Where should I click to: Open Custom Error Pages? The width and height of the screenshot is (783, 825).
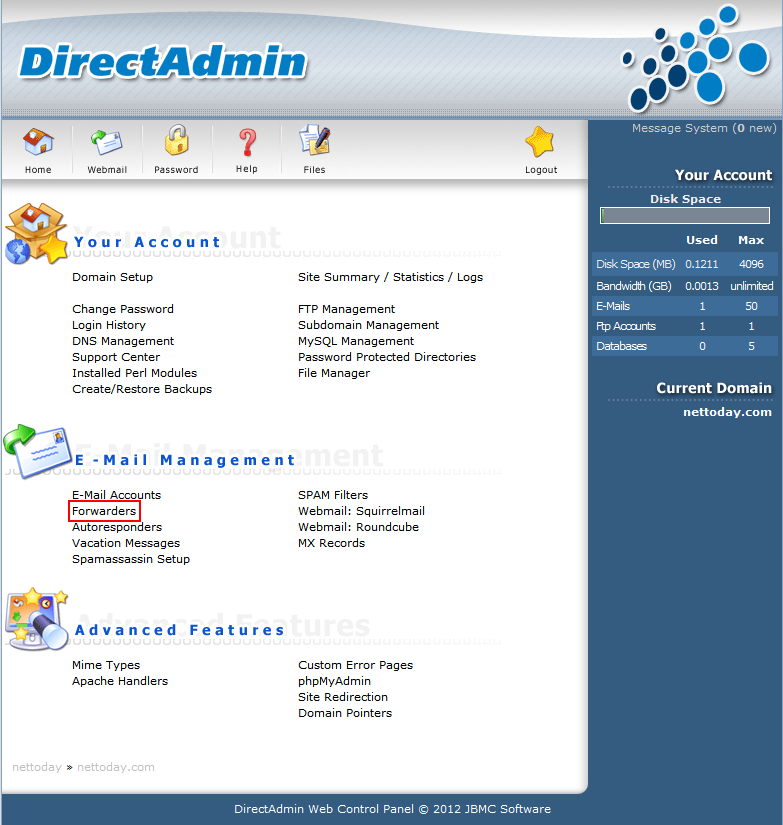click(356, 665)
